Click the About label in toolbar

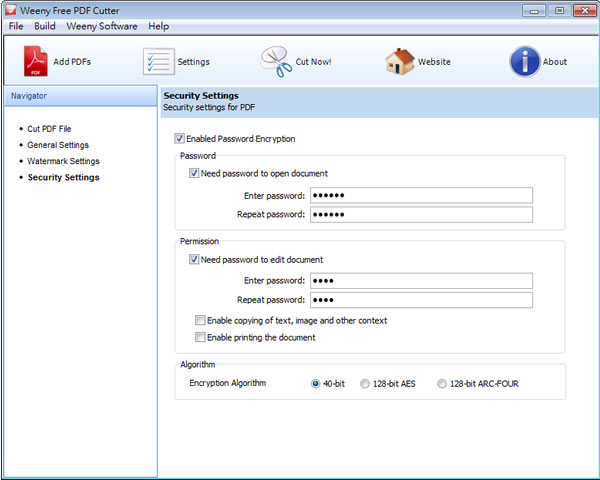555,62
